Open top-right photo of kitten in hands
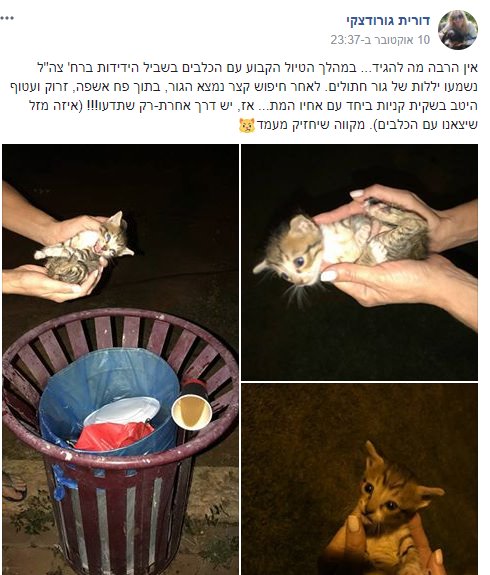 coord(359,262)
